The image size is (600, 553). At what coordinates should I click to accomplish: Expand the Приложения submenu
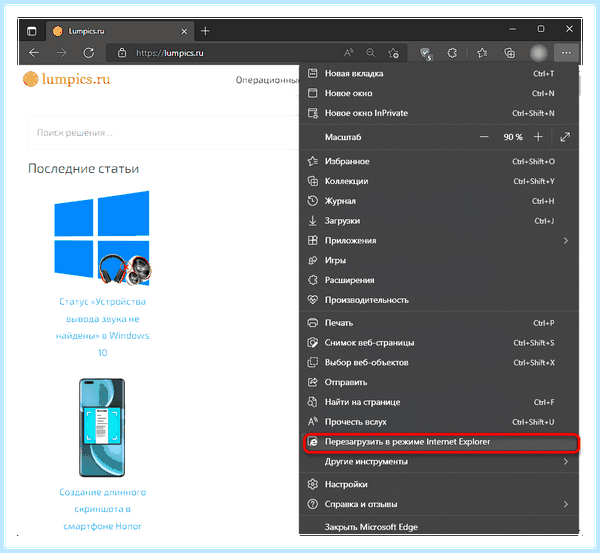point(439,241)
